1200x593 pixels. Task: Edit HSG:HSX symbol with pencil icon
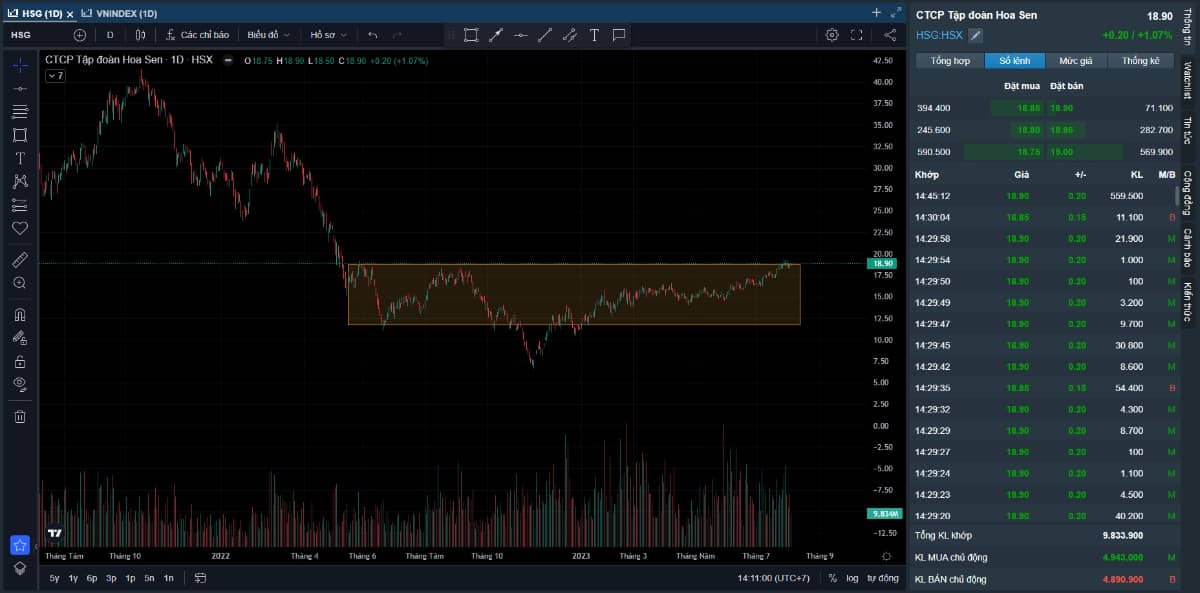coord(976,35)
